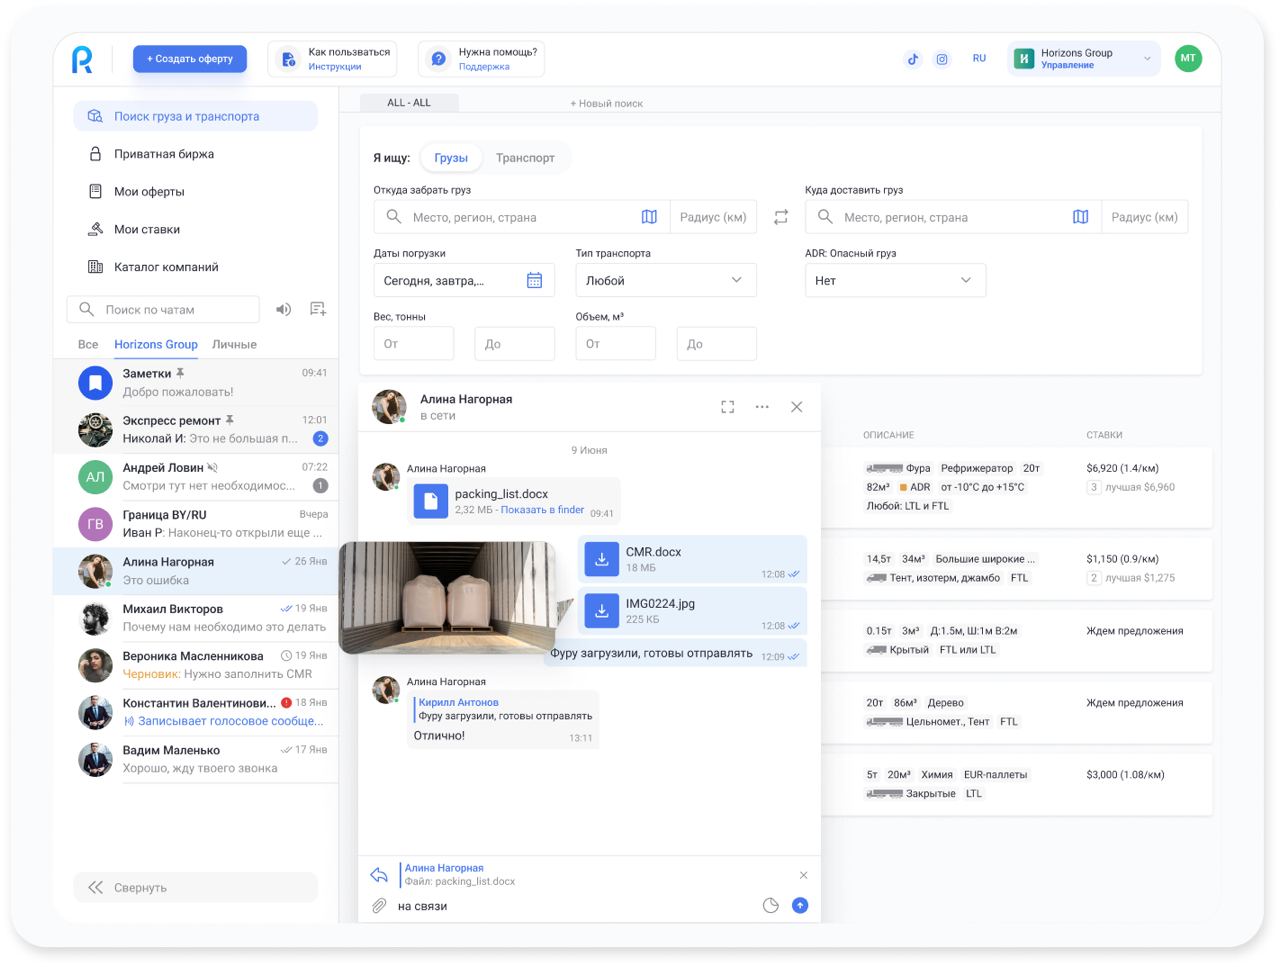Click pickup Радиус (км) field
This screenshot has height=967, width=1280.
713,217
